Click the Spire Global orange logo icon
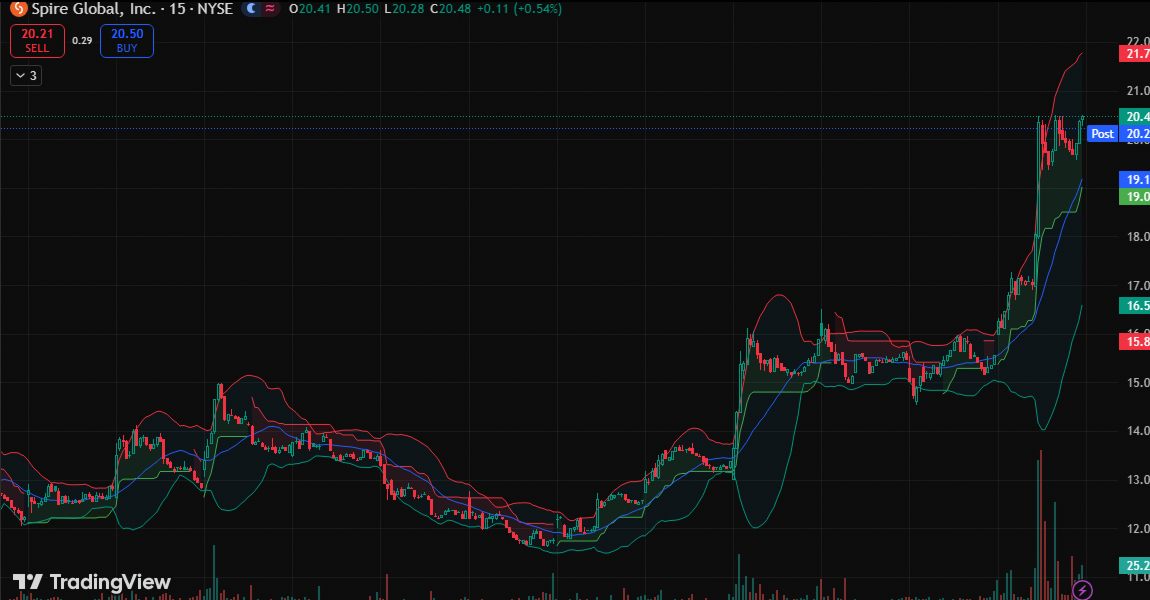Screen dimensions: 1150x600 click(x=18, y=9)
